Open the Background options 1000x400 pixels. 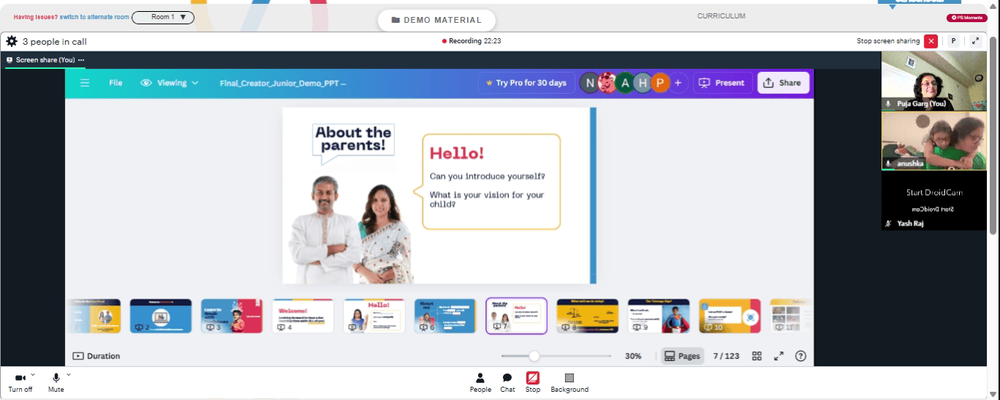(570, 383)
